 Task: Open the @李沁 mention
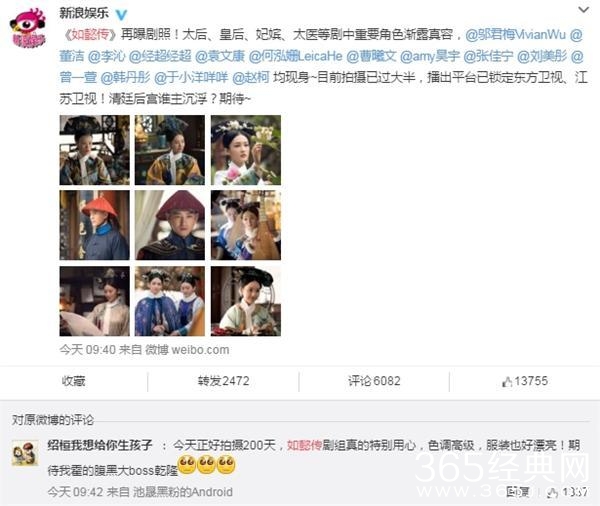click(x=106, y=56)
